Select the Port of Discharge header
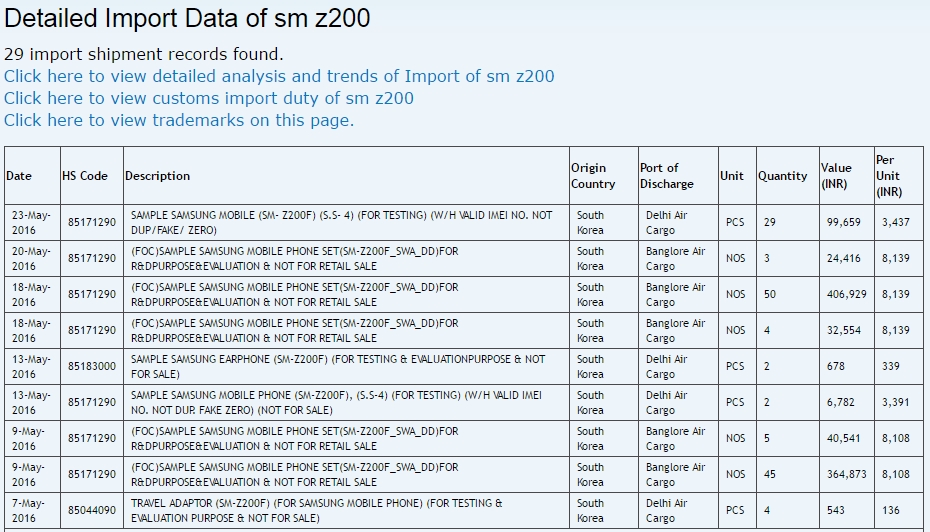 pos(666,176)
